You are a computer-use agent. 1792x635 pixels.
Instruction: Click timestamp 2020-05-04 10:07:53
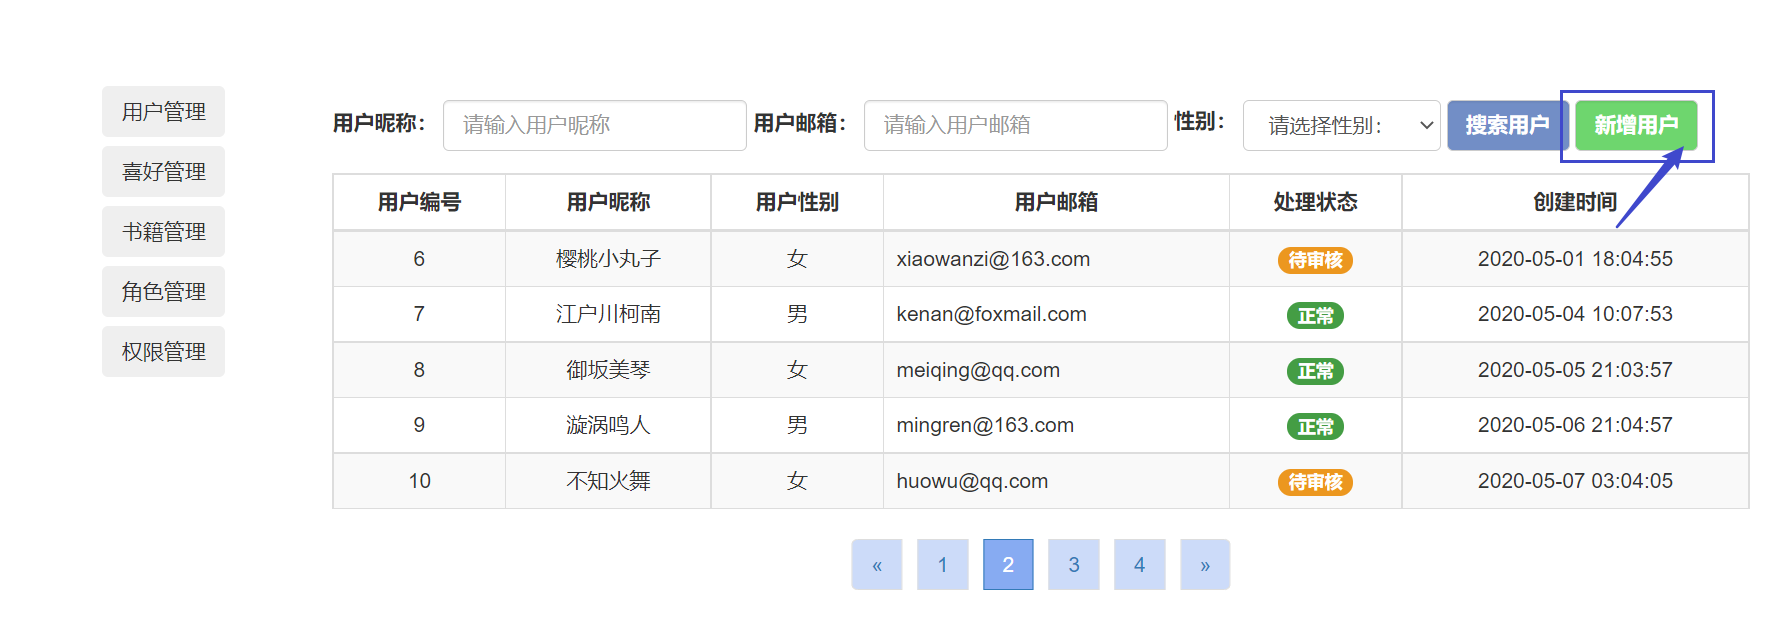point(1576,314)
